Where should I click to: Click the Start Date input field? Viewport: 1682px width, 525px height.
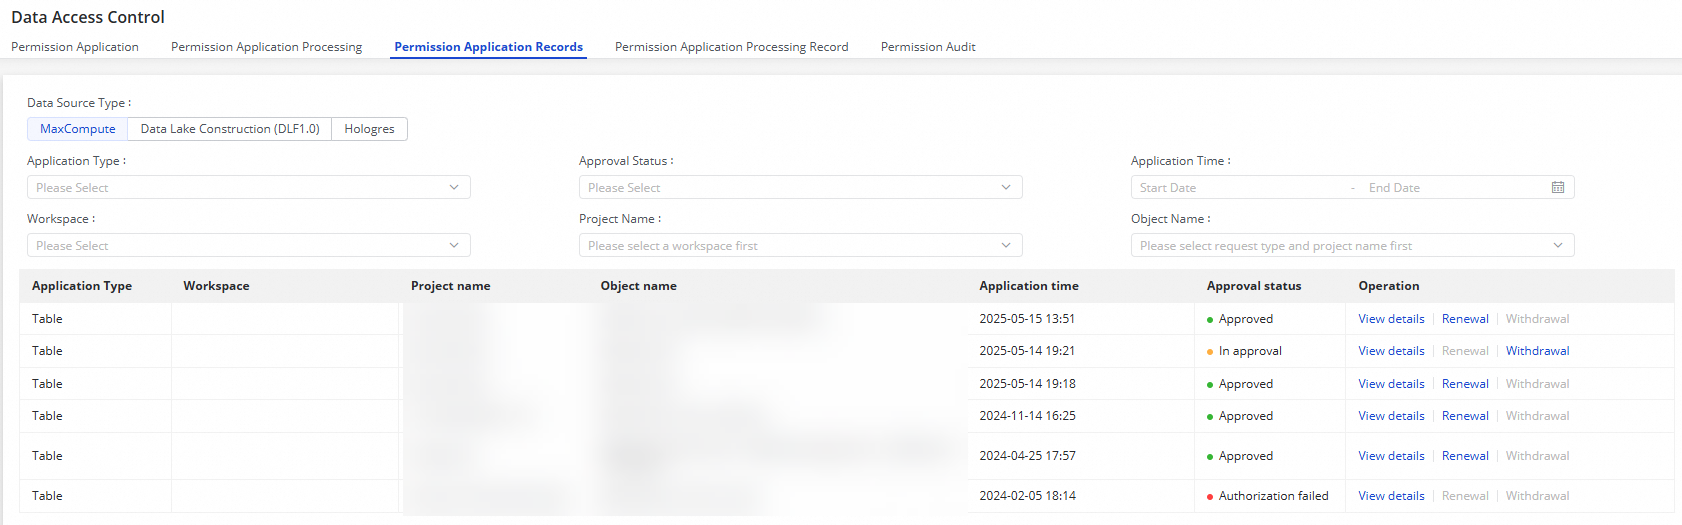(1240, 188)
